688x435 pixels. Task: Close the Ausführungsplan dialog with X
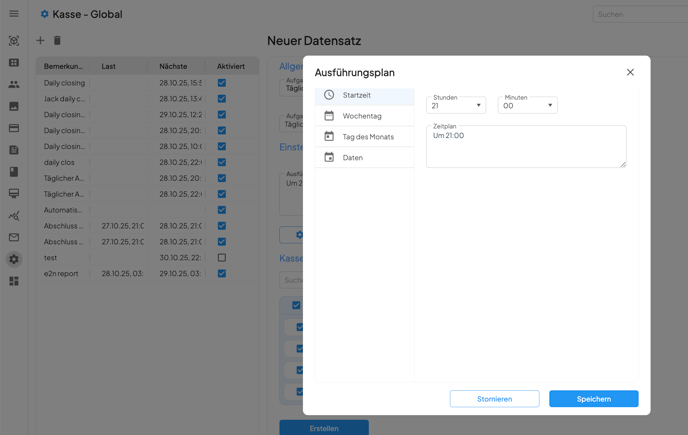pos(630,72)
